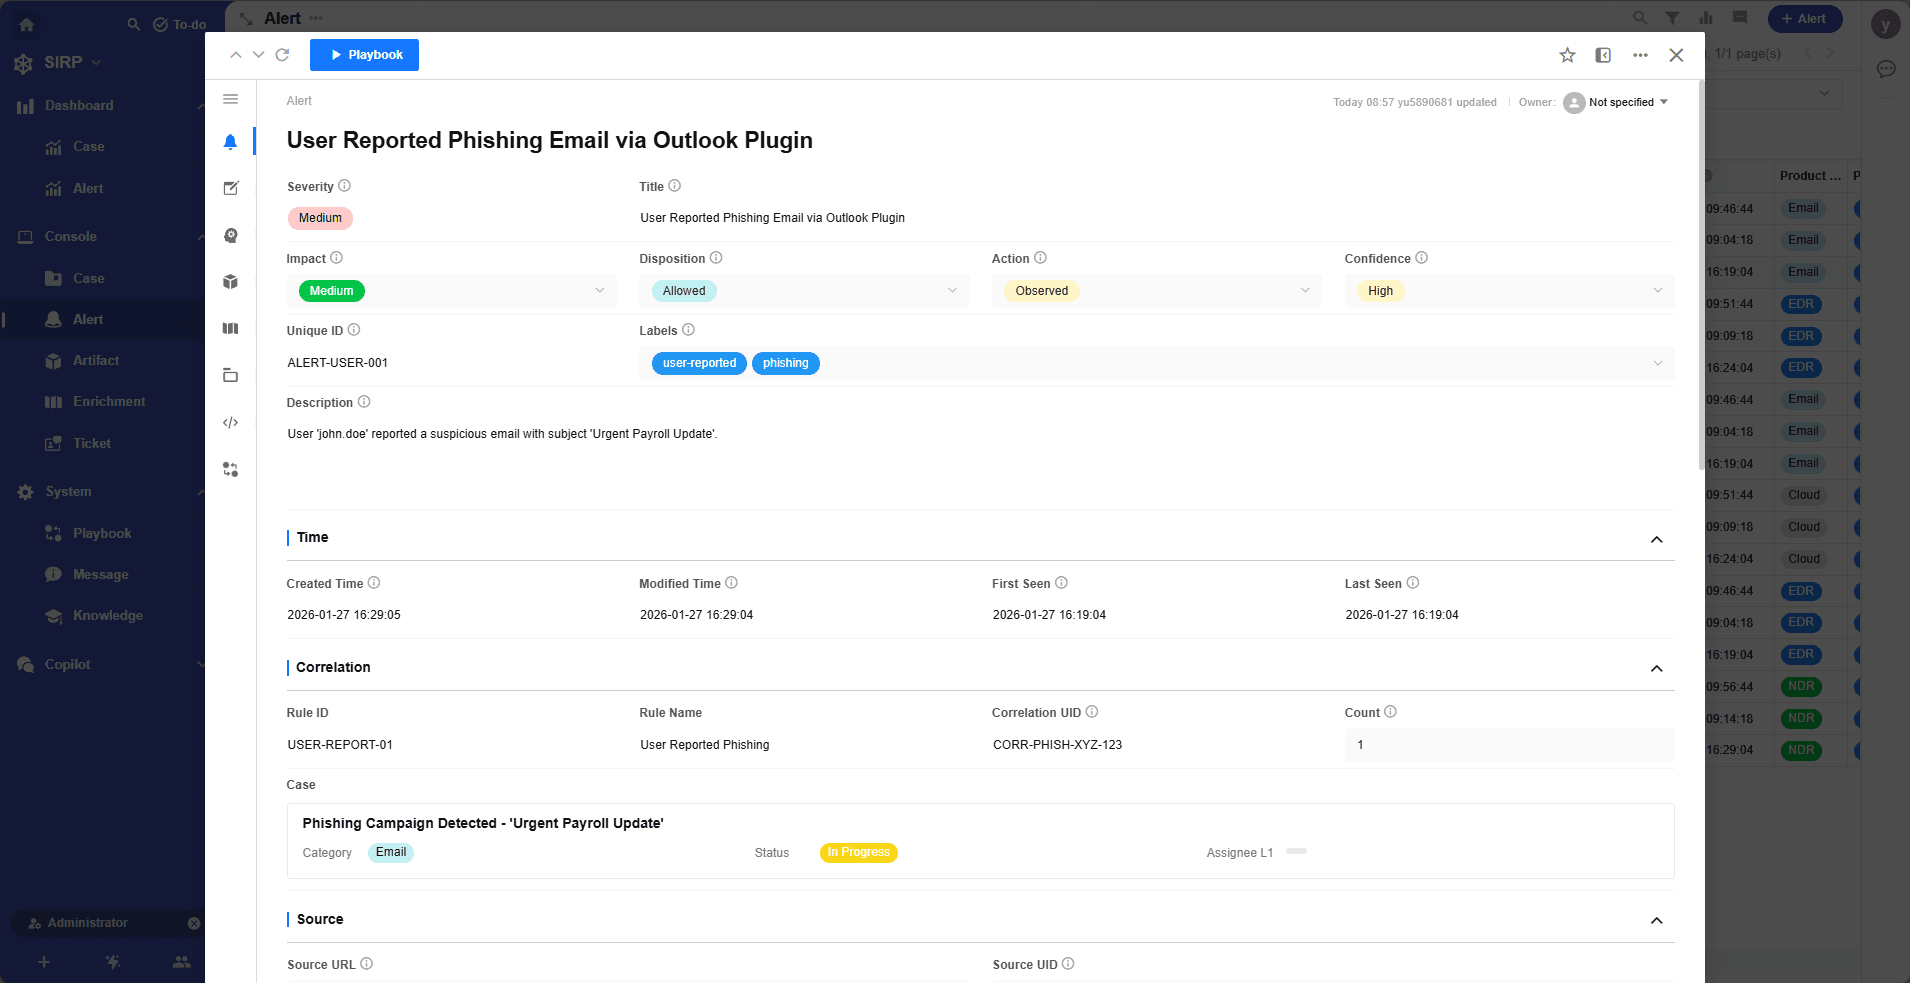Open the Disposition dropdown showing Allowed
1910x983 pixels.
click(x=804, y=291)
